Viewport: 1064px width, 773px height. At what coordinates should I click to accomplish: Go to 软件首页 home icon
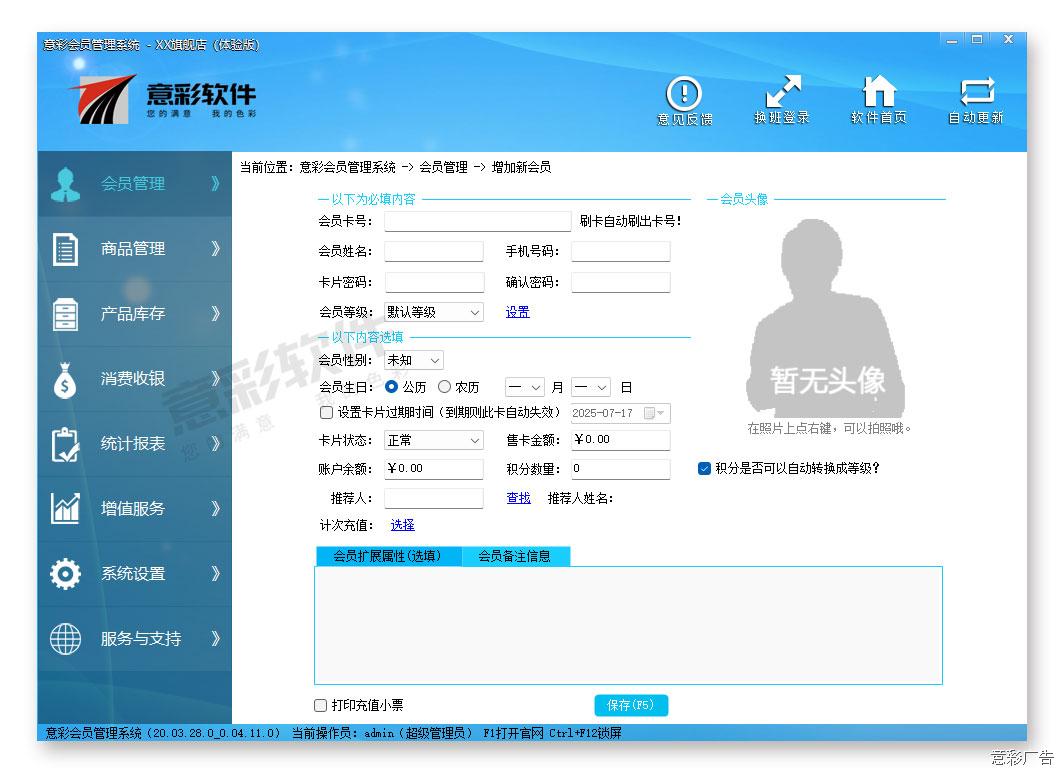878,96
